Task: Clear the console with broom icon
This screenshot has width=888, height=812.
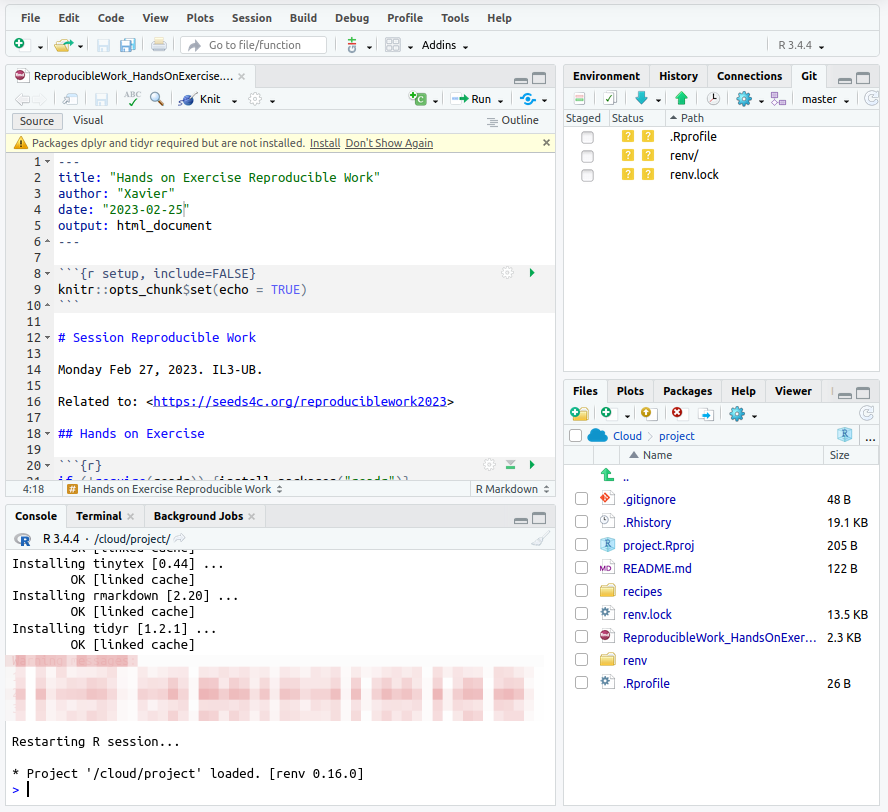Action: point(540,539)
